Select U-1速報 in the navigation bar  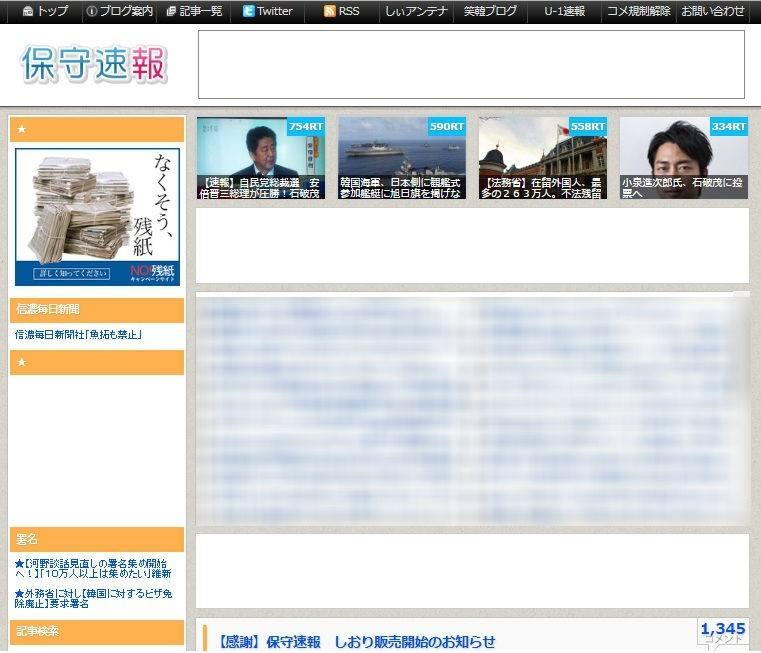564,11
